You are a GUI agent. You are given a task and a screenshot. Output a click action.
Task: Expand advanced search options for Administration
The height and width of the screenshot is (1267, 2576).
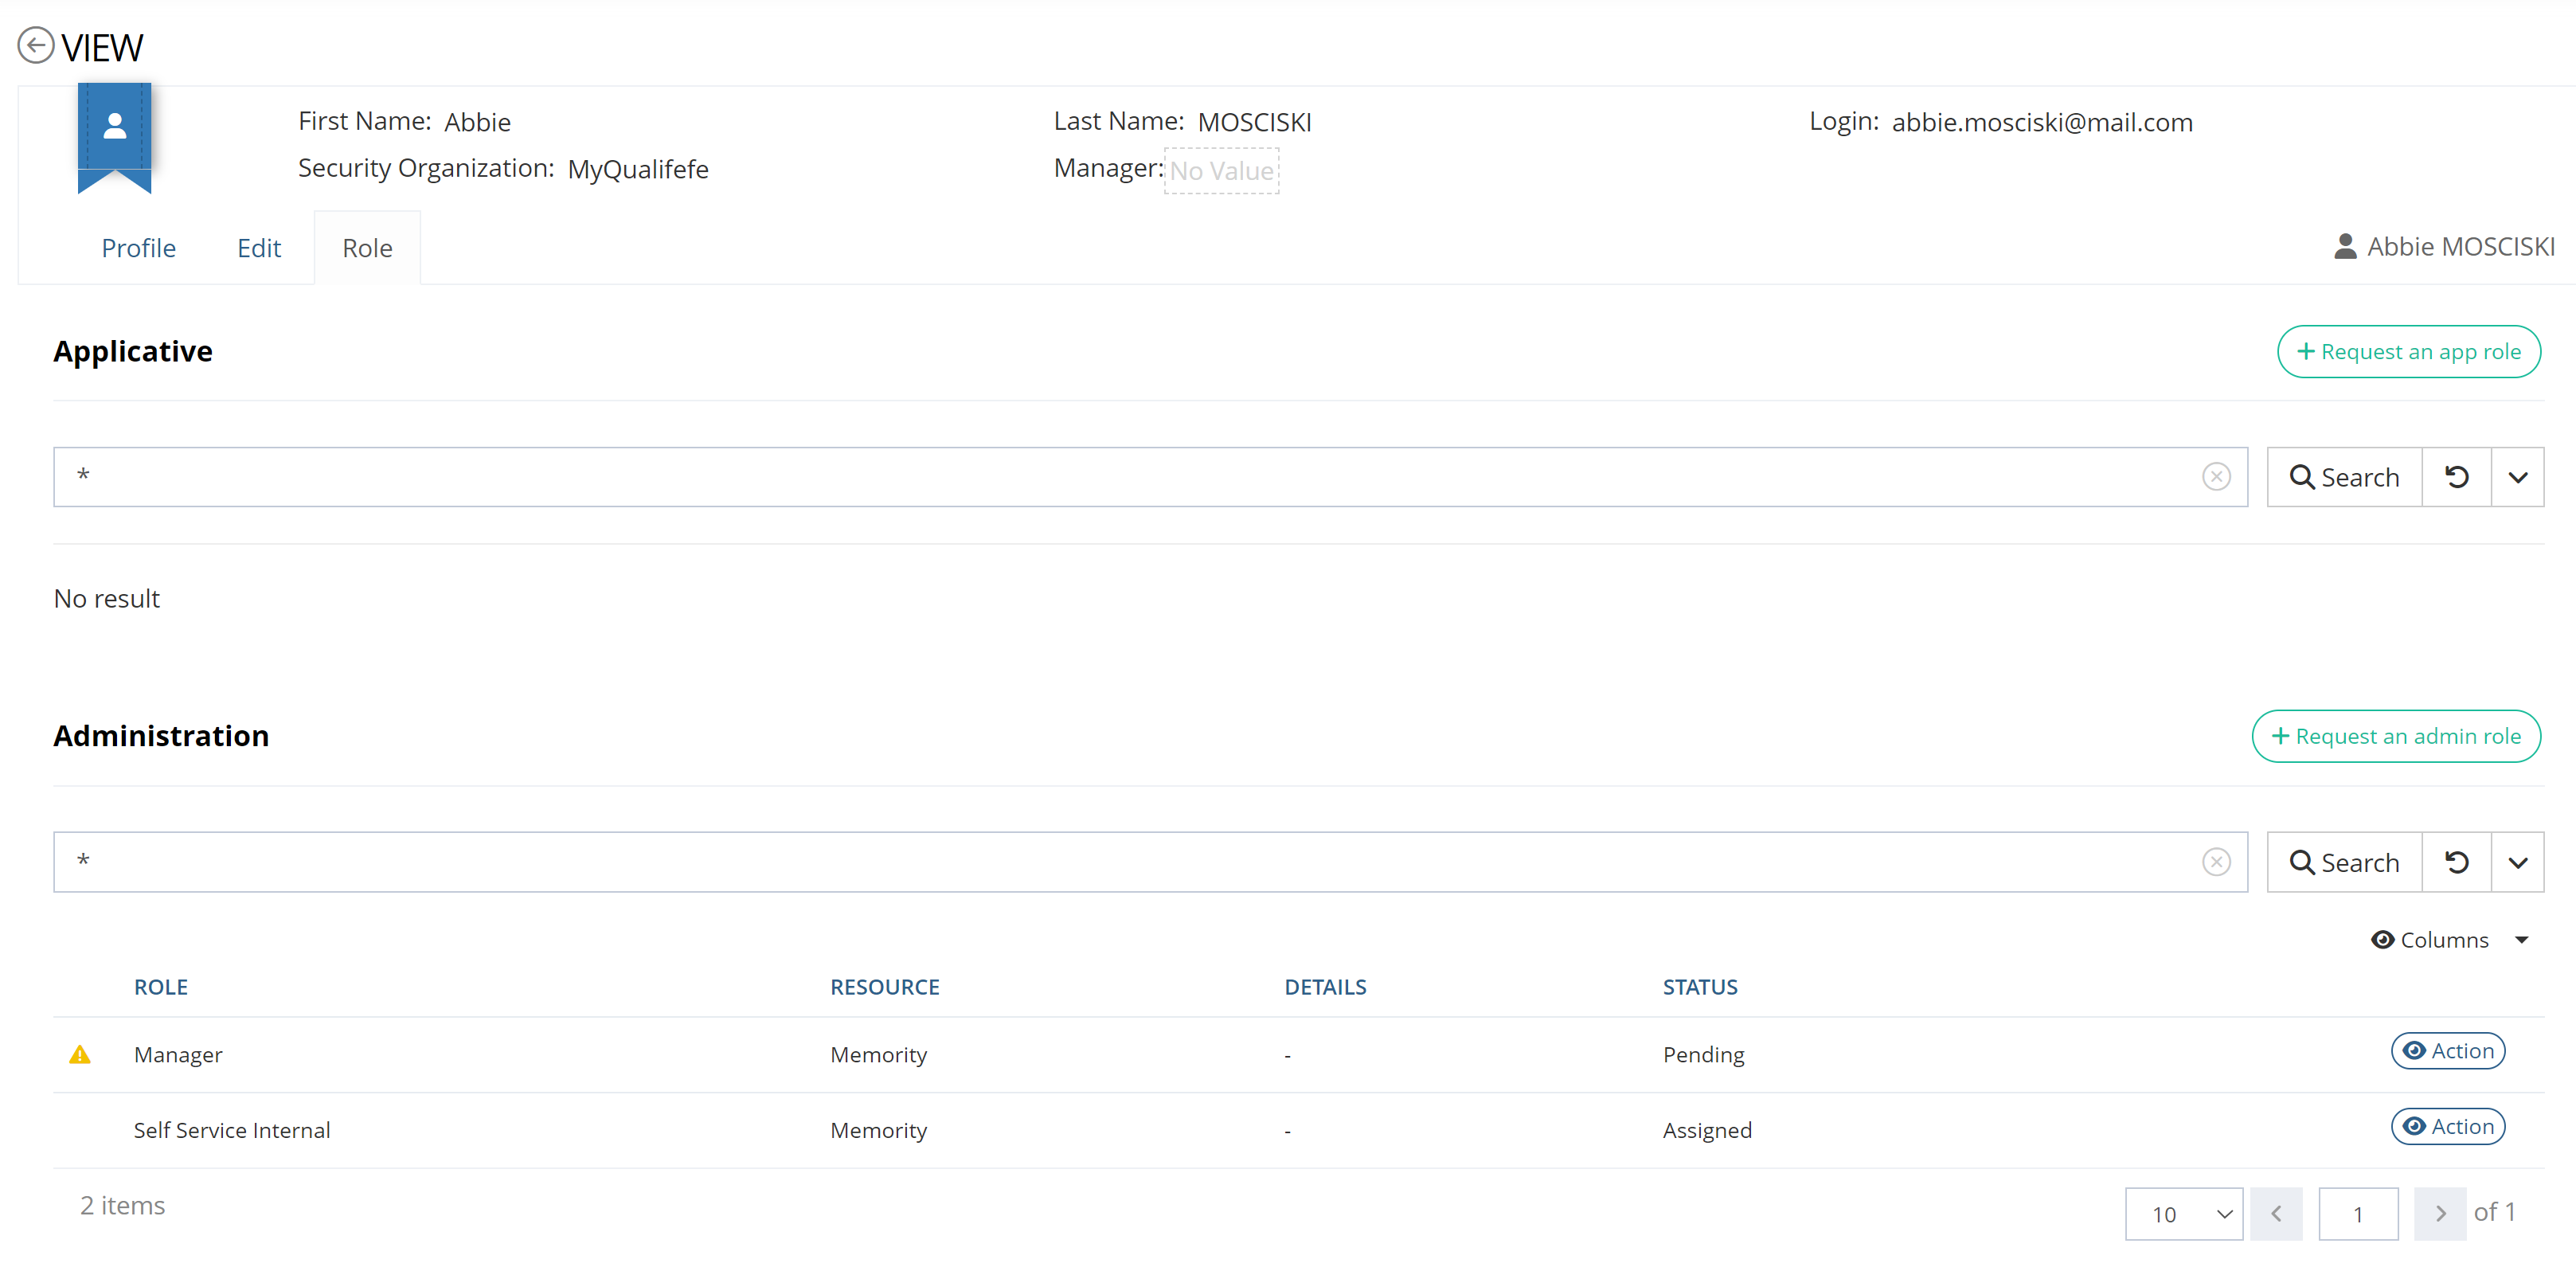pos(2517,862)
